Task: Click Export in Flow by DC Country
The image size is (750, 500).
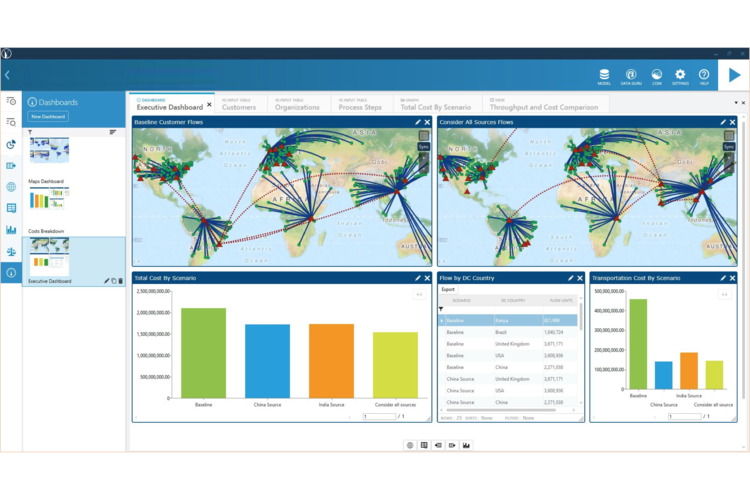Action: [448, 290]
